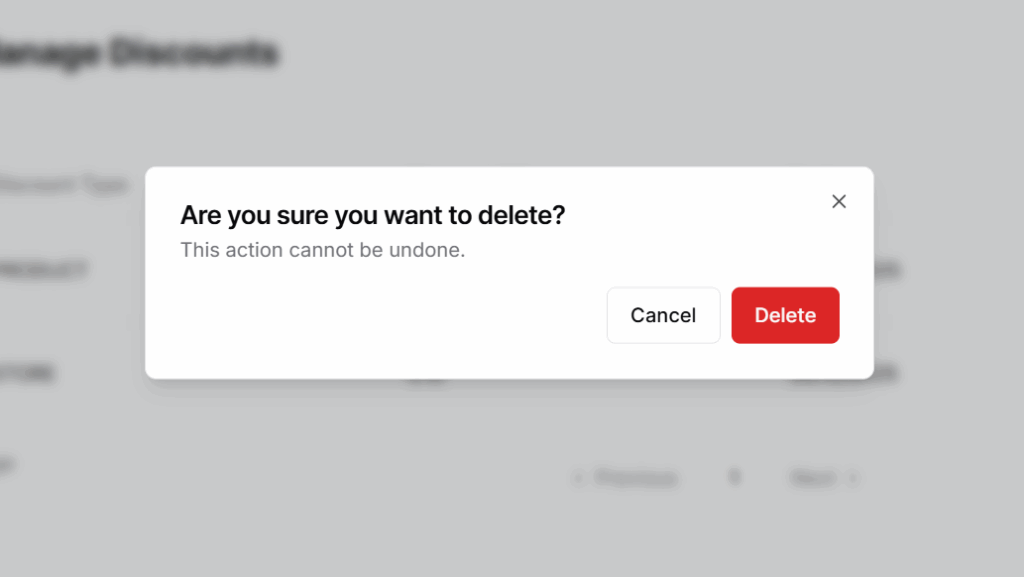Image resolution: width=1024 pixels, height=577 pixels.
Task: Click the left chevron beside Previous
Action: [x=578, y=478]
